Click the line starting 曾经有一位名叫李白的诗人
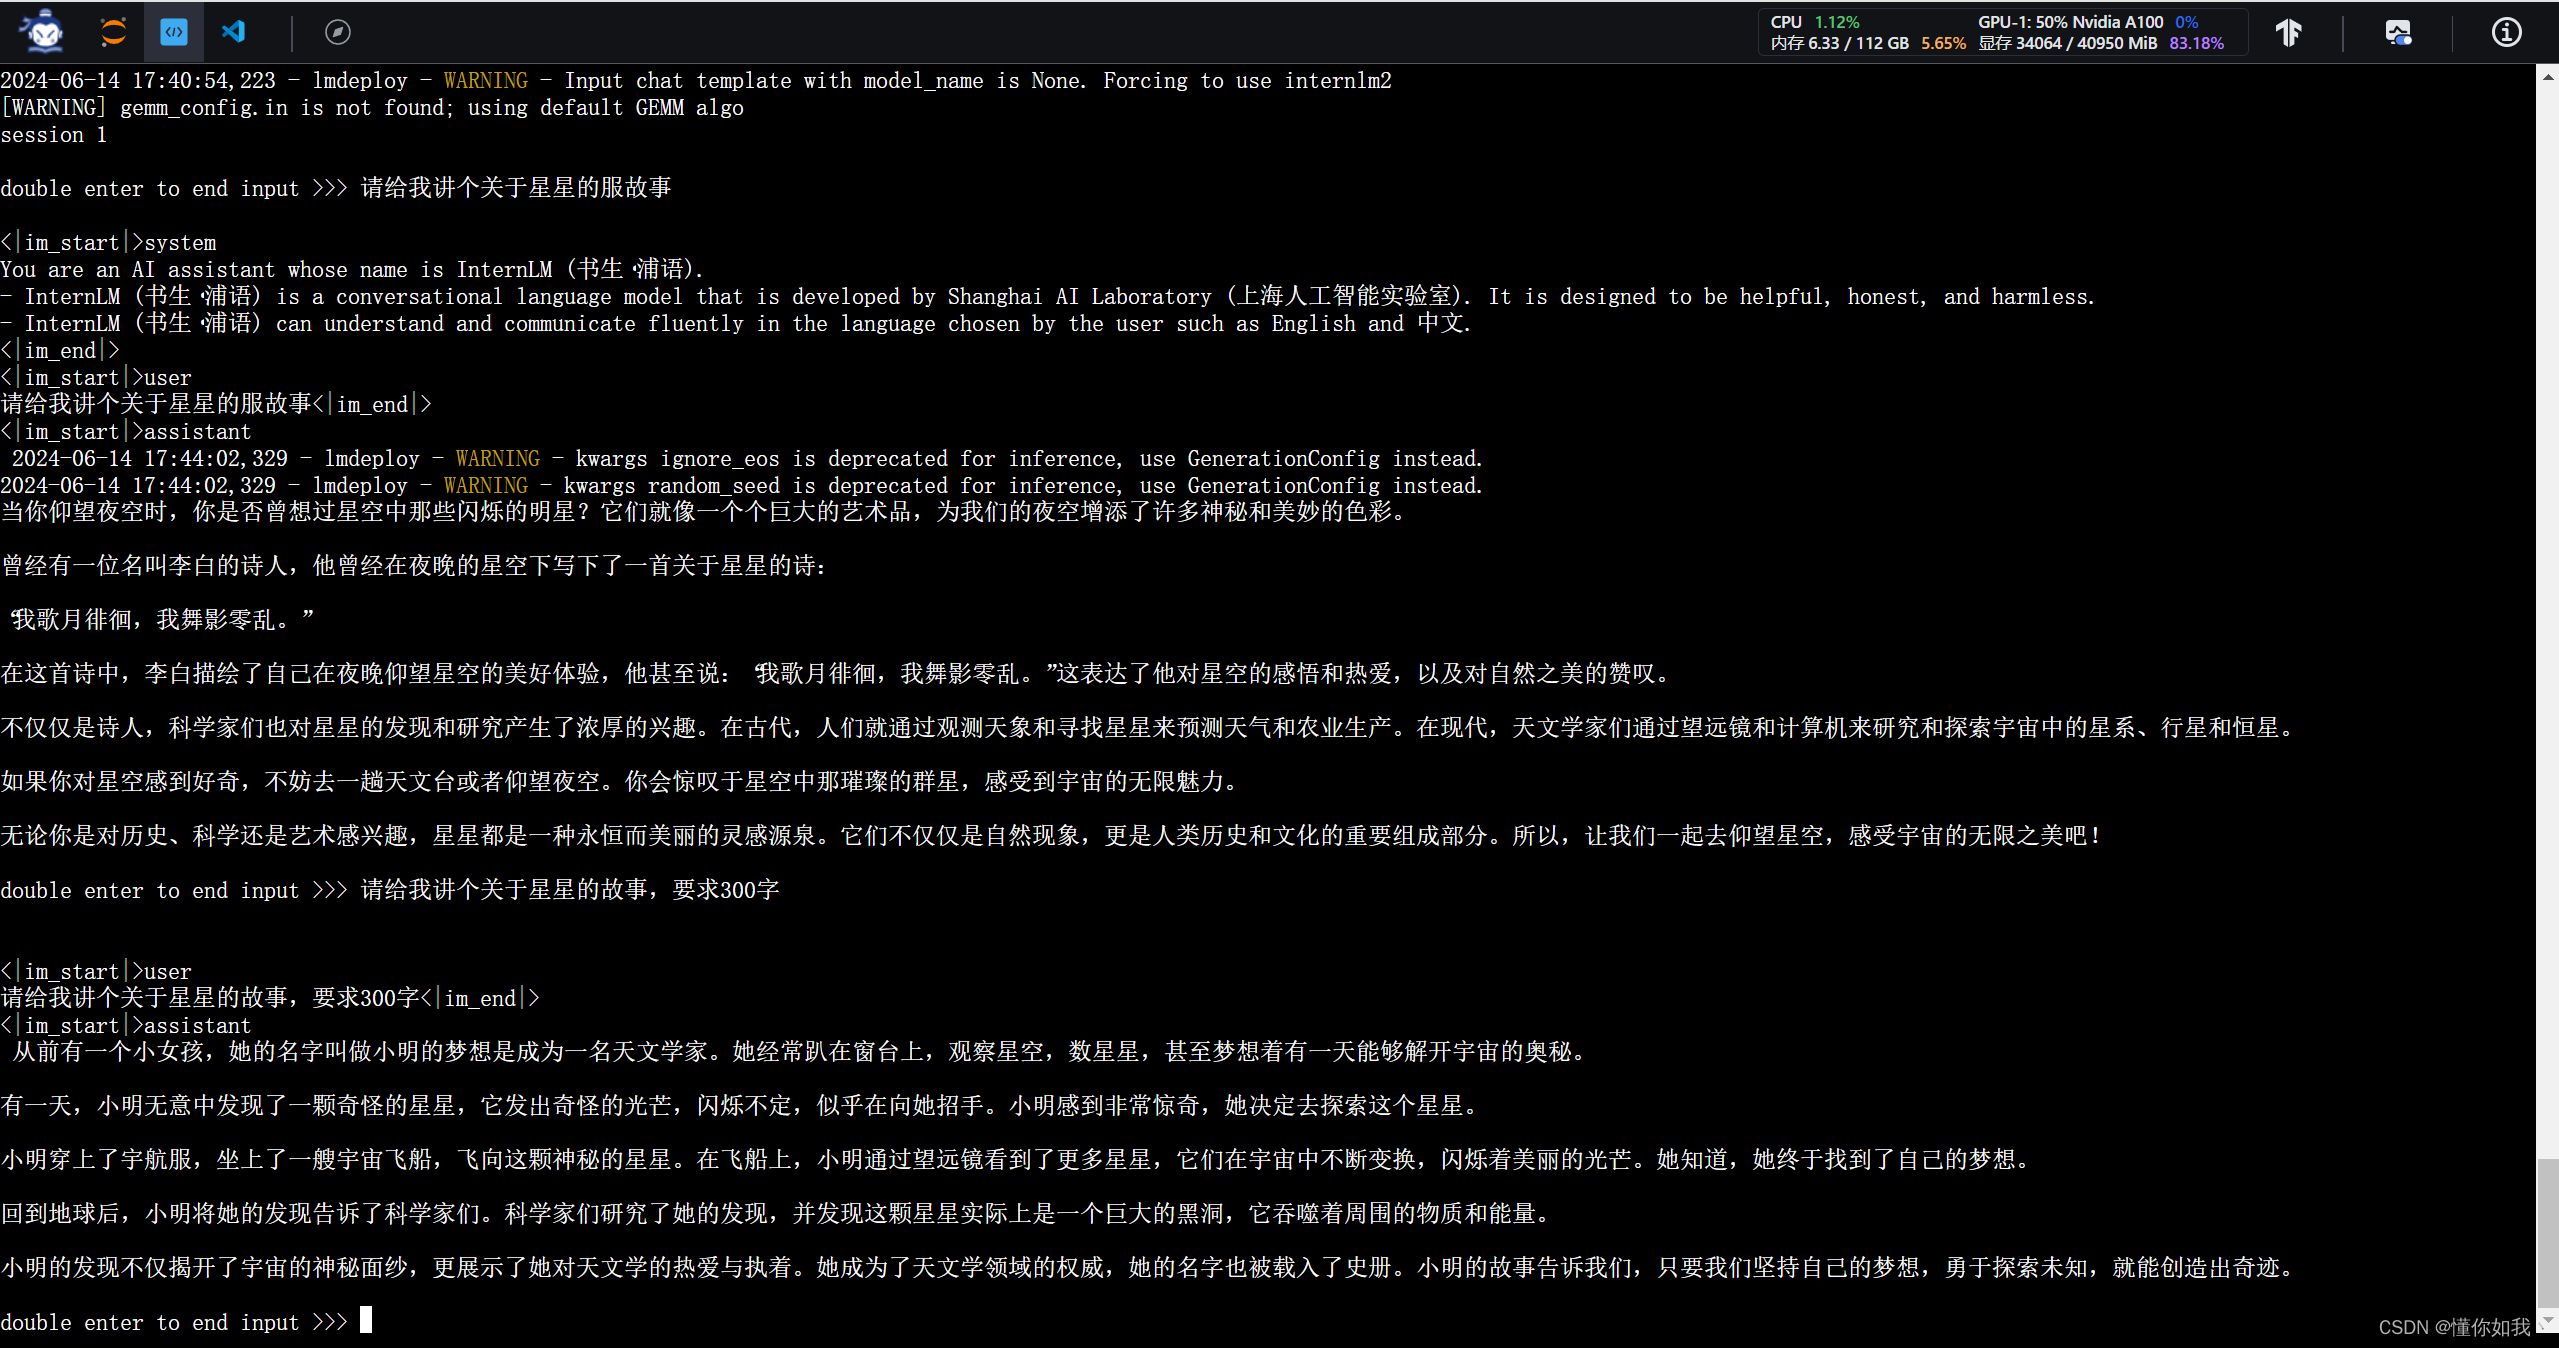The width and height of the screenshot is (2559, 1348). [414, 566]
